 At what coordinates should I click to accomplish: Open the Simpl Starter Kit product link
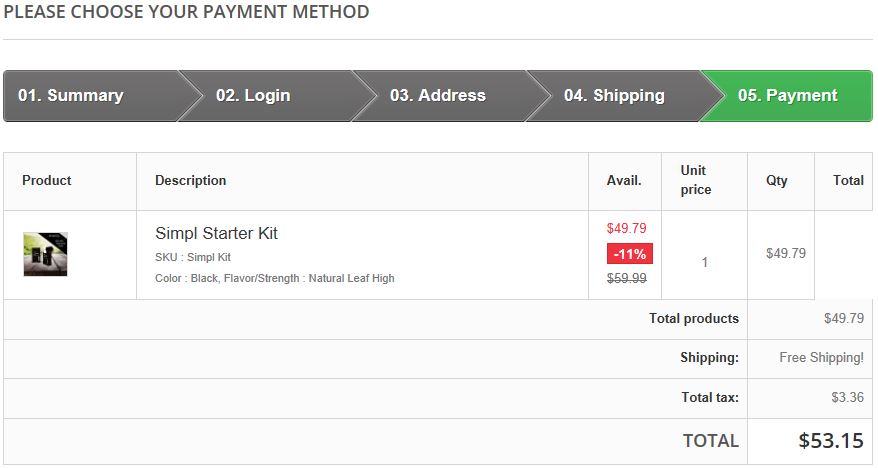[216, 233]
